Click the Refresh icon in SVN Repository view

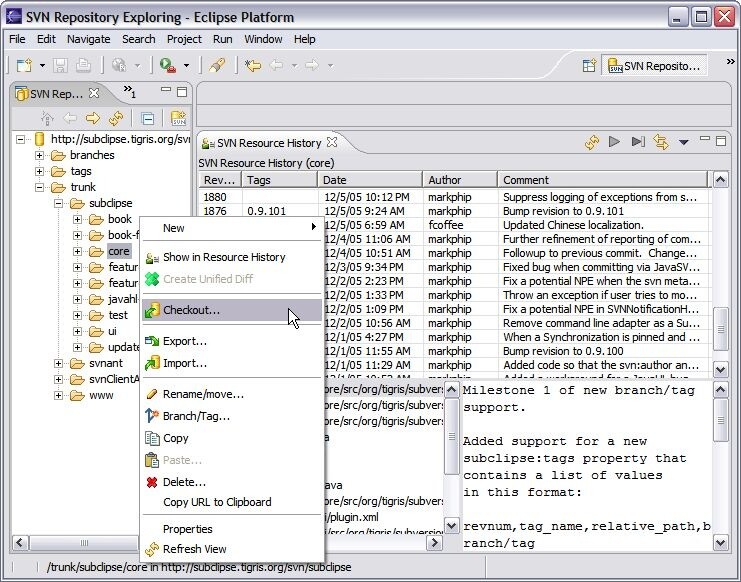[x=115, y=118]
